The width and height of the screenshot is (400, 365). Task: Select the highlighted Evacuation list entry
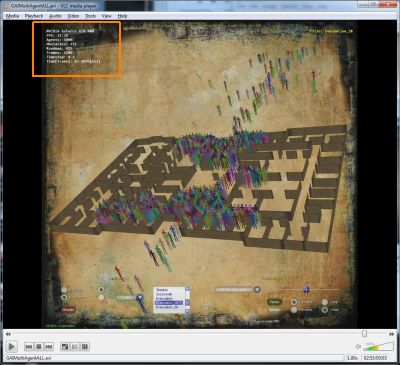[x=169, y=303]
